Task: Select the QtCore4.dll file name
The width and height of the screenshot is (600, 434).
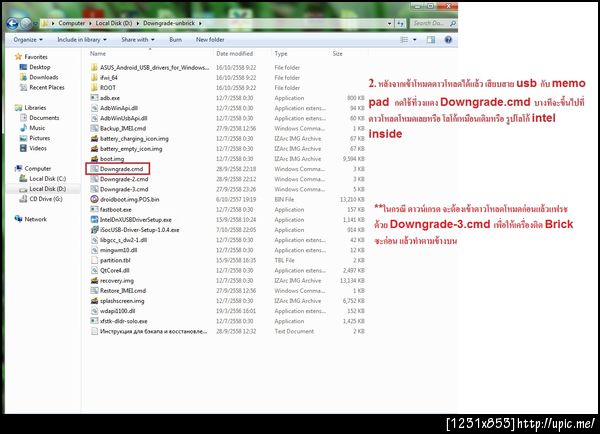Action: point(115,270)
